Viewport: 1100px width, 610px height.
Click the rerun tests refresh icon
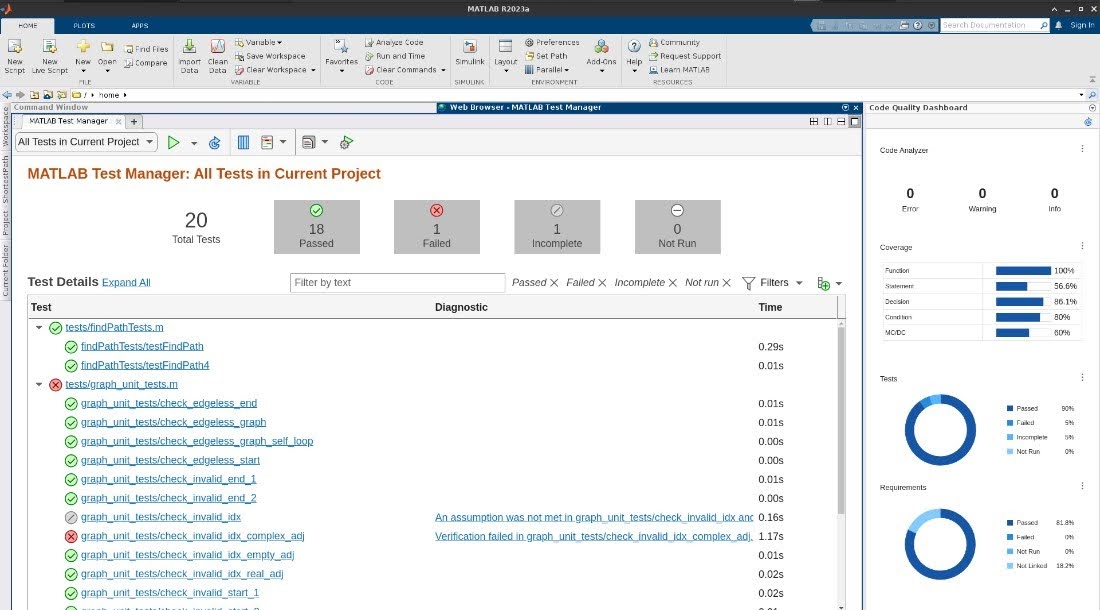tap(214, 143)
